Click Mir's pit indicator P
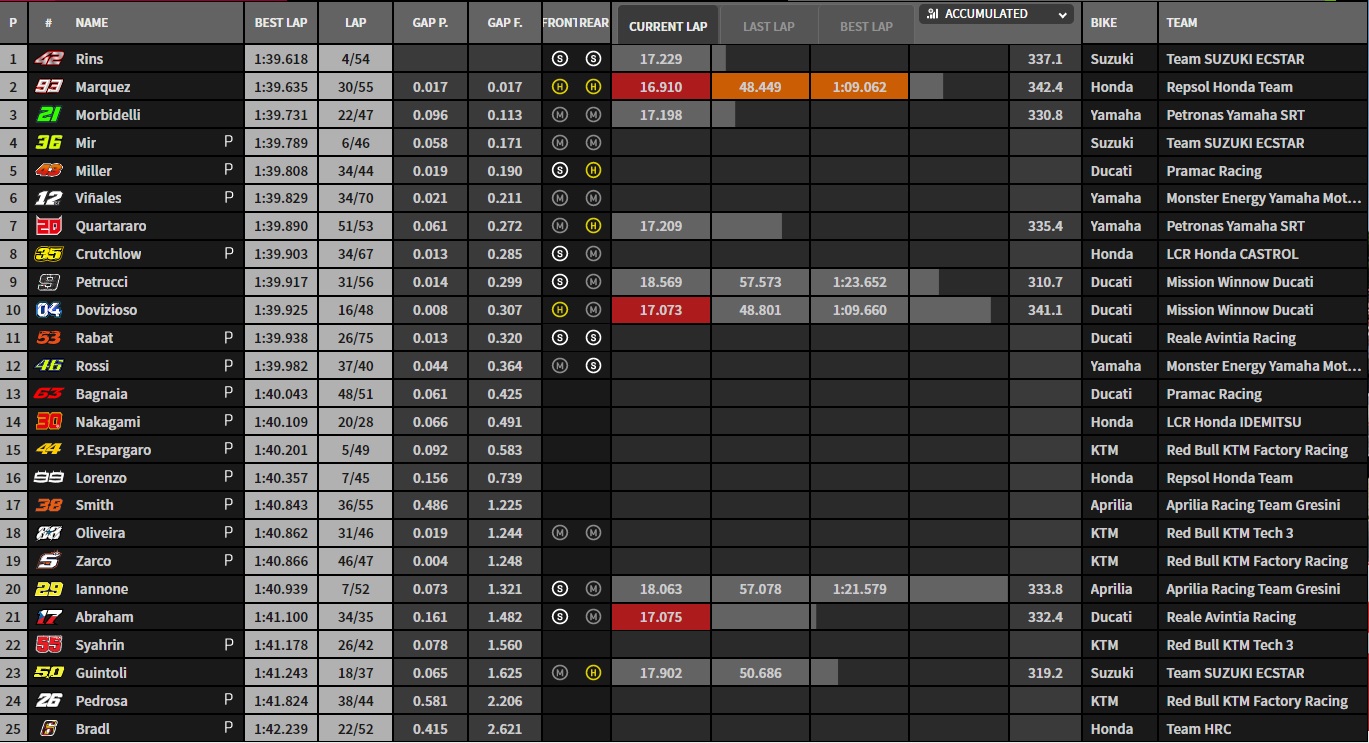This screenshot has width=1369, height=743. pos(228,143)
